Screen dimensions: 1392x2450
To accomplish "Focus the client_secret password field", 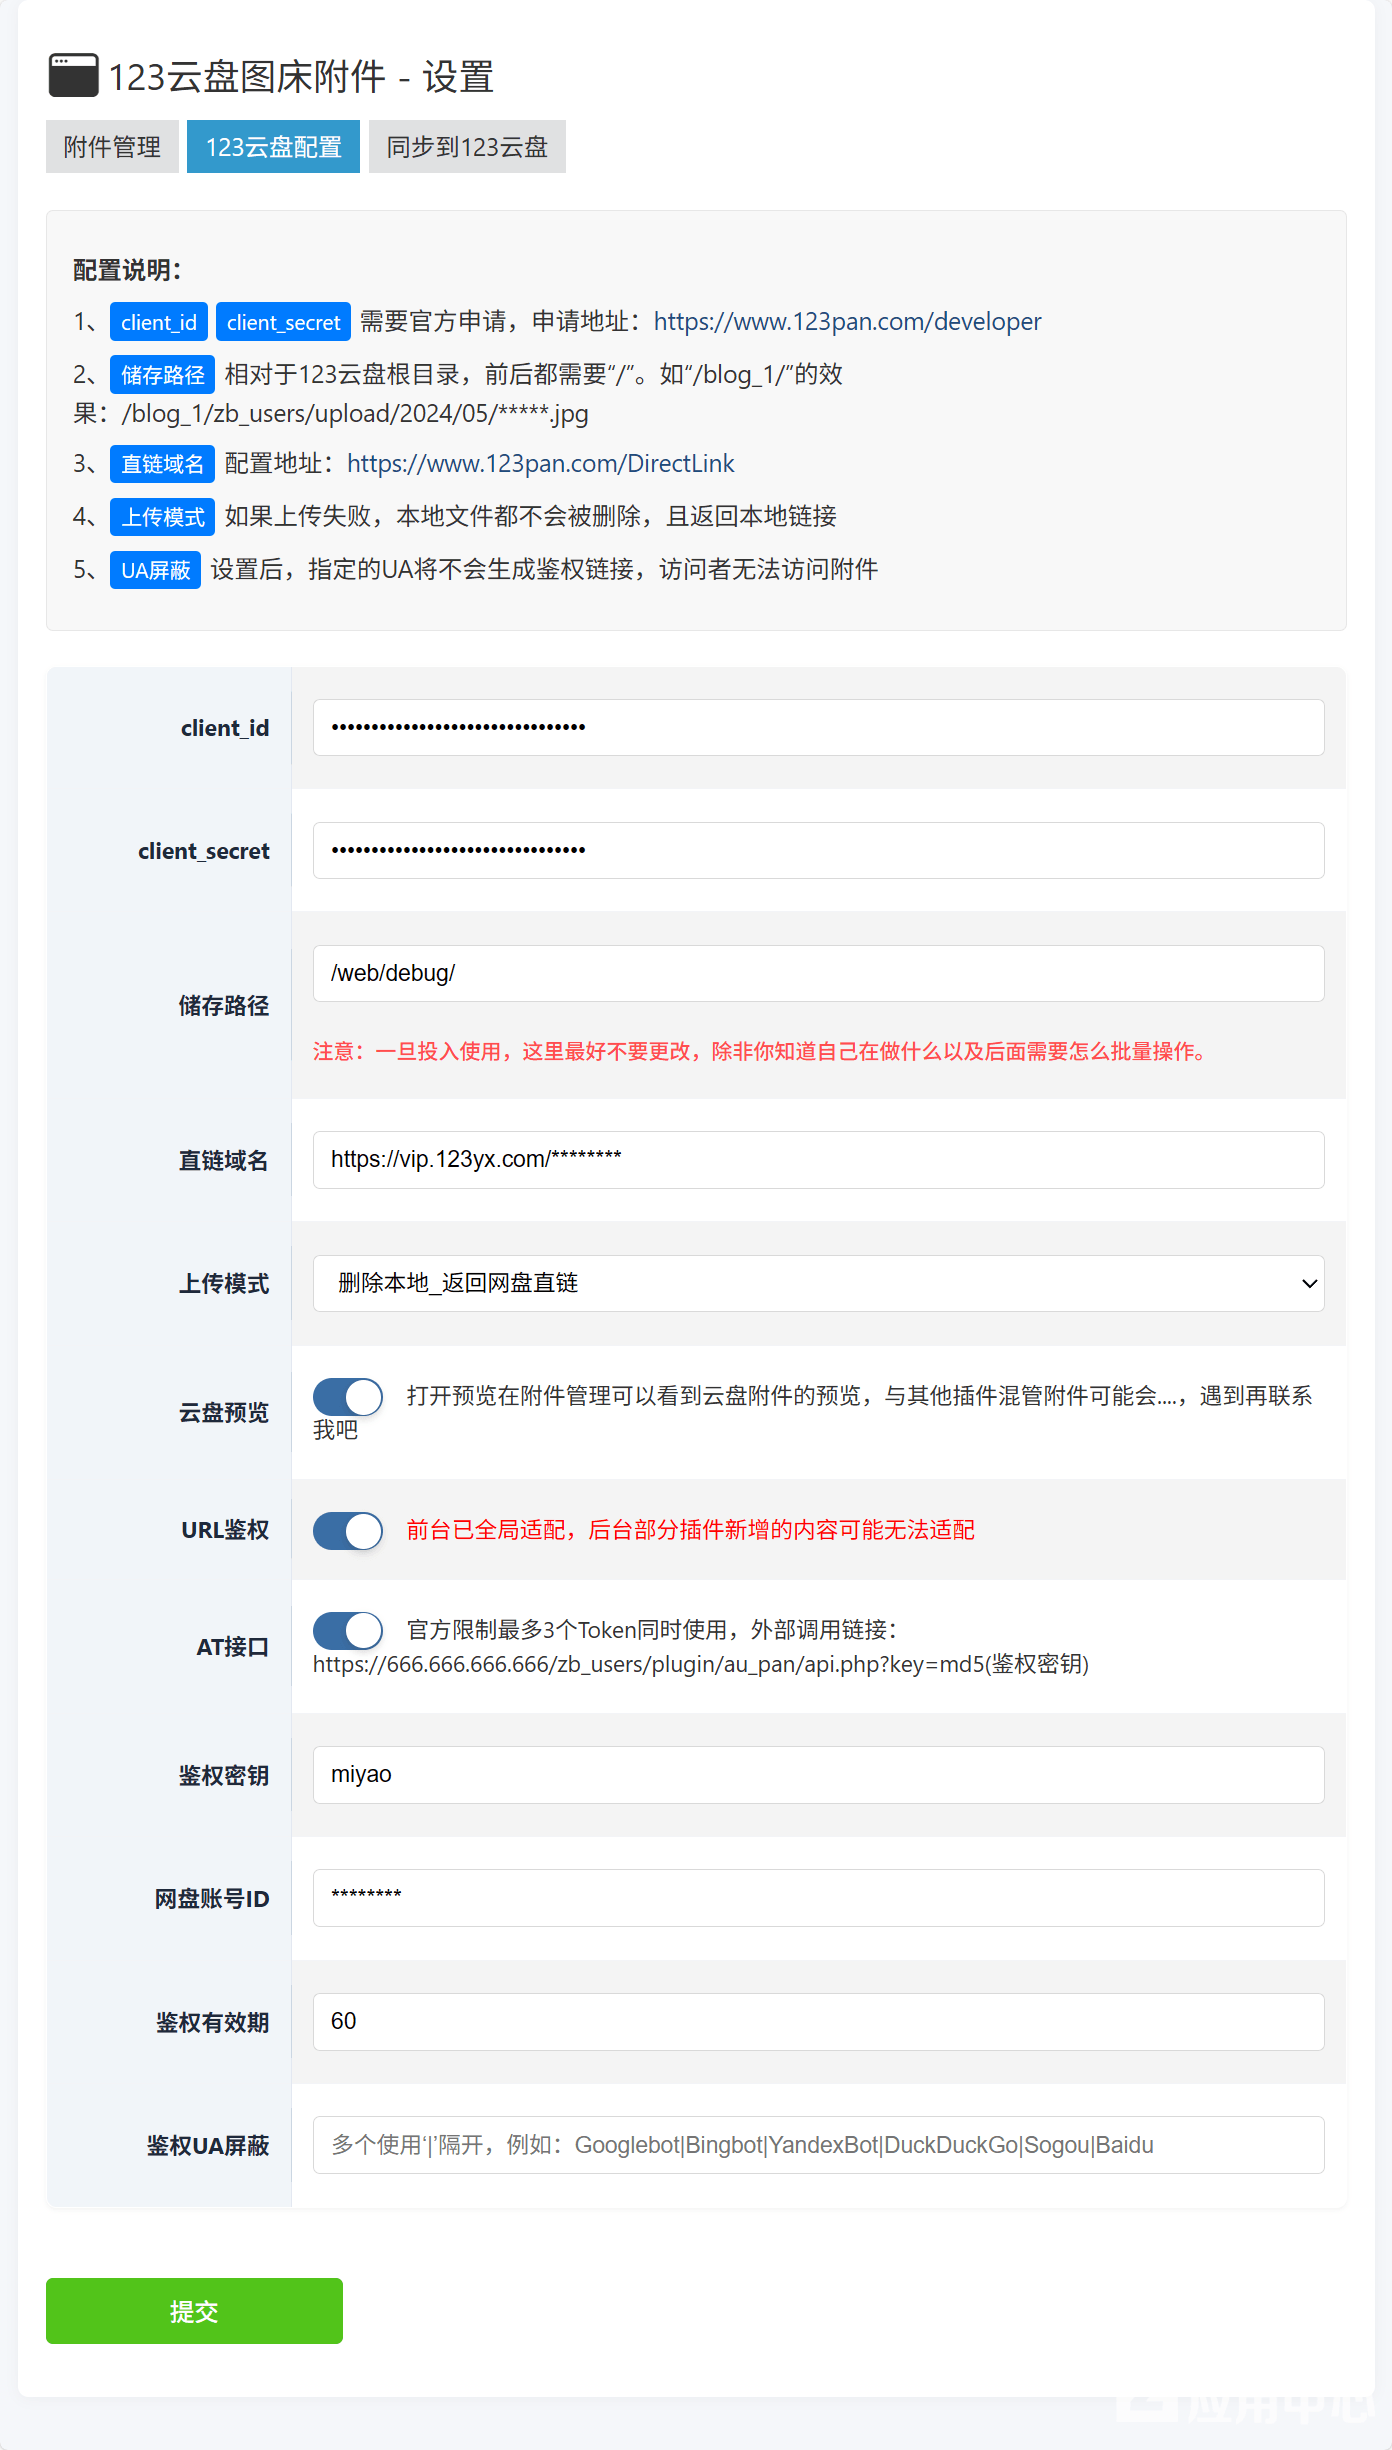I will [x=818, y=851].
